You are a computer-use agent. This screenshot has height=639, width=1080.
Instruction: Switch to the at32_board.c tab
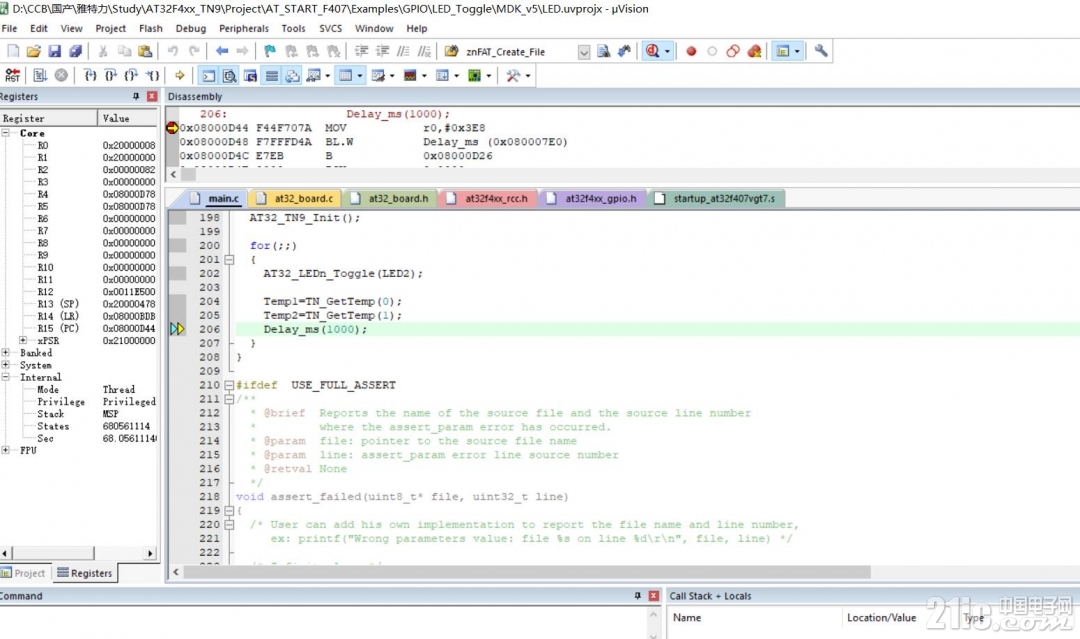(x=296, y=198)
